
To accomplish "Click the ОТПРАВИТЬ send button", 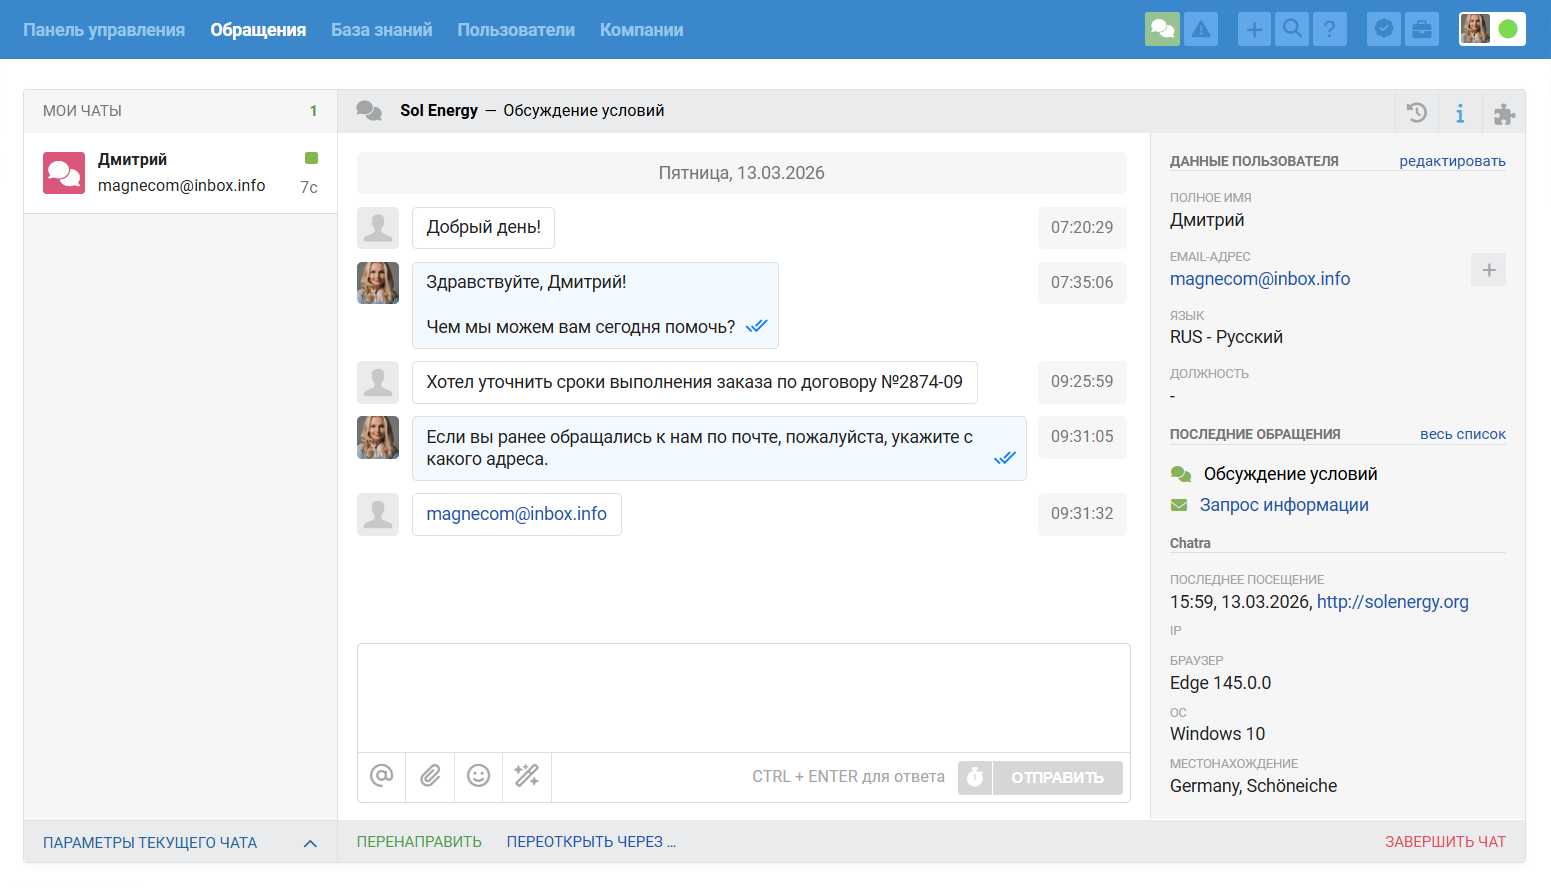I will click(1057, 777).
